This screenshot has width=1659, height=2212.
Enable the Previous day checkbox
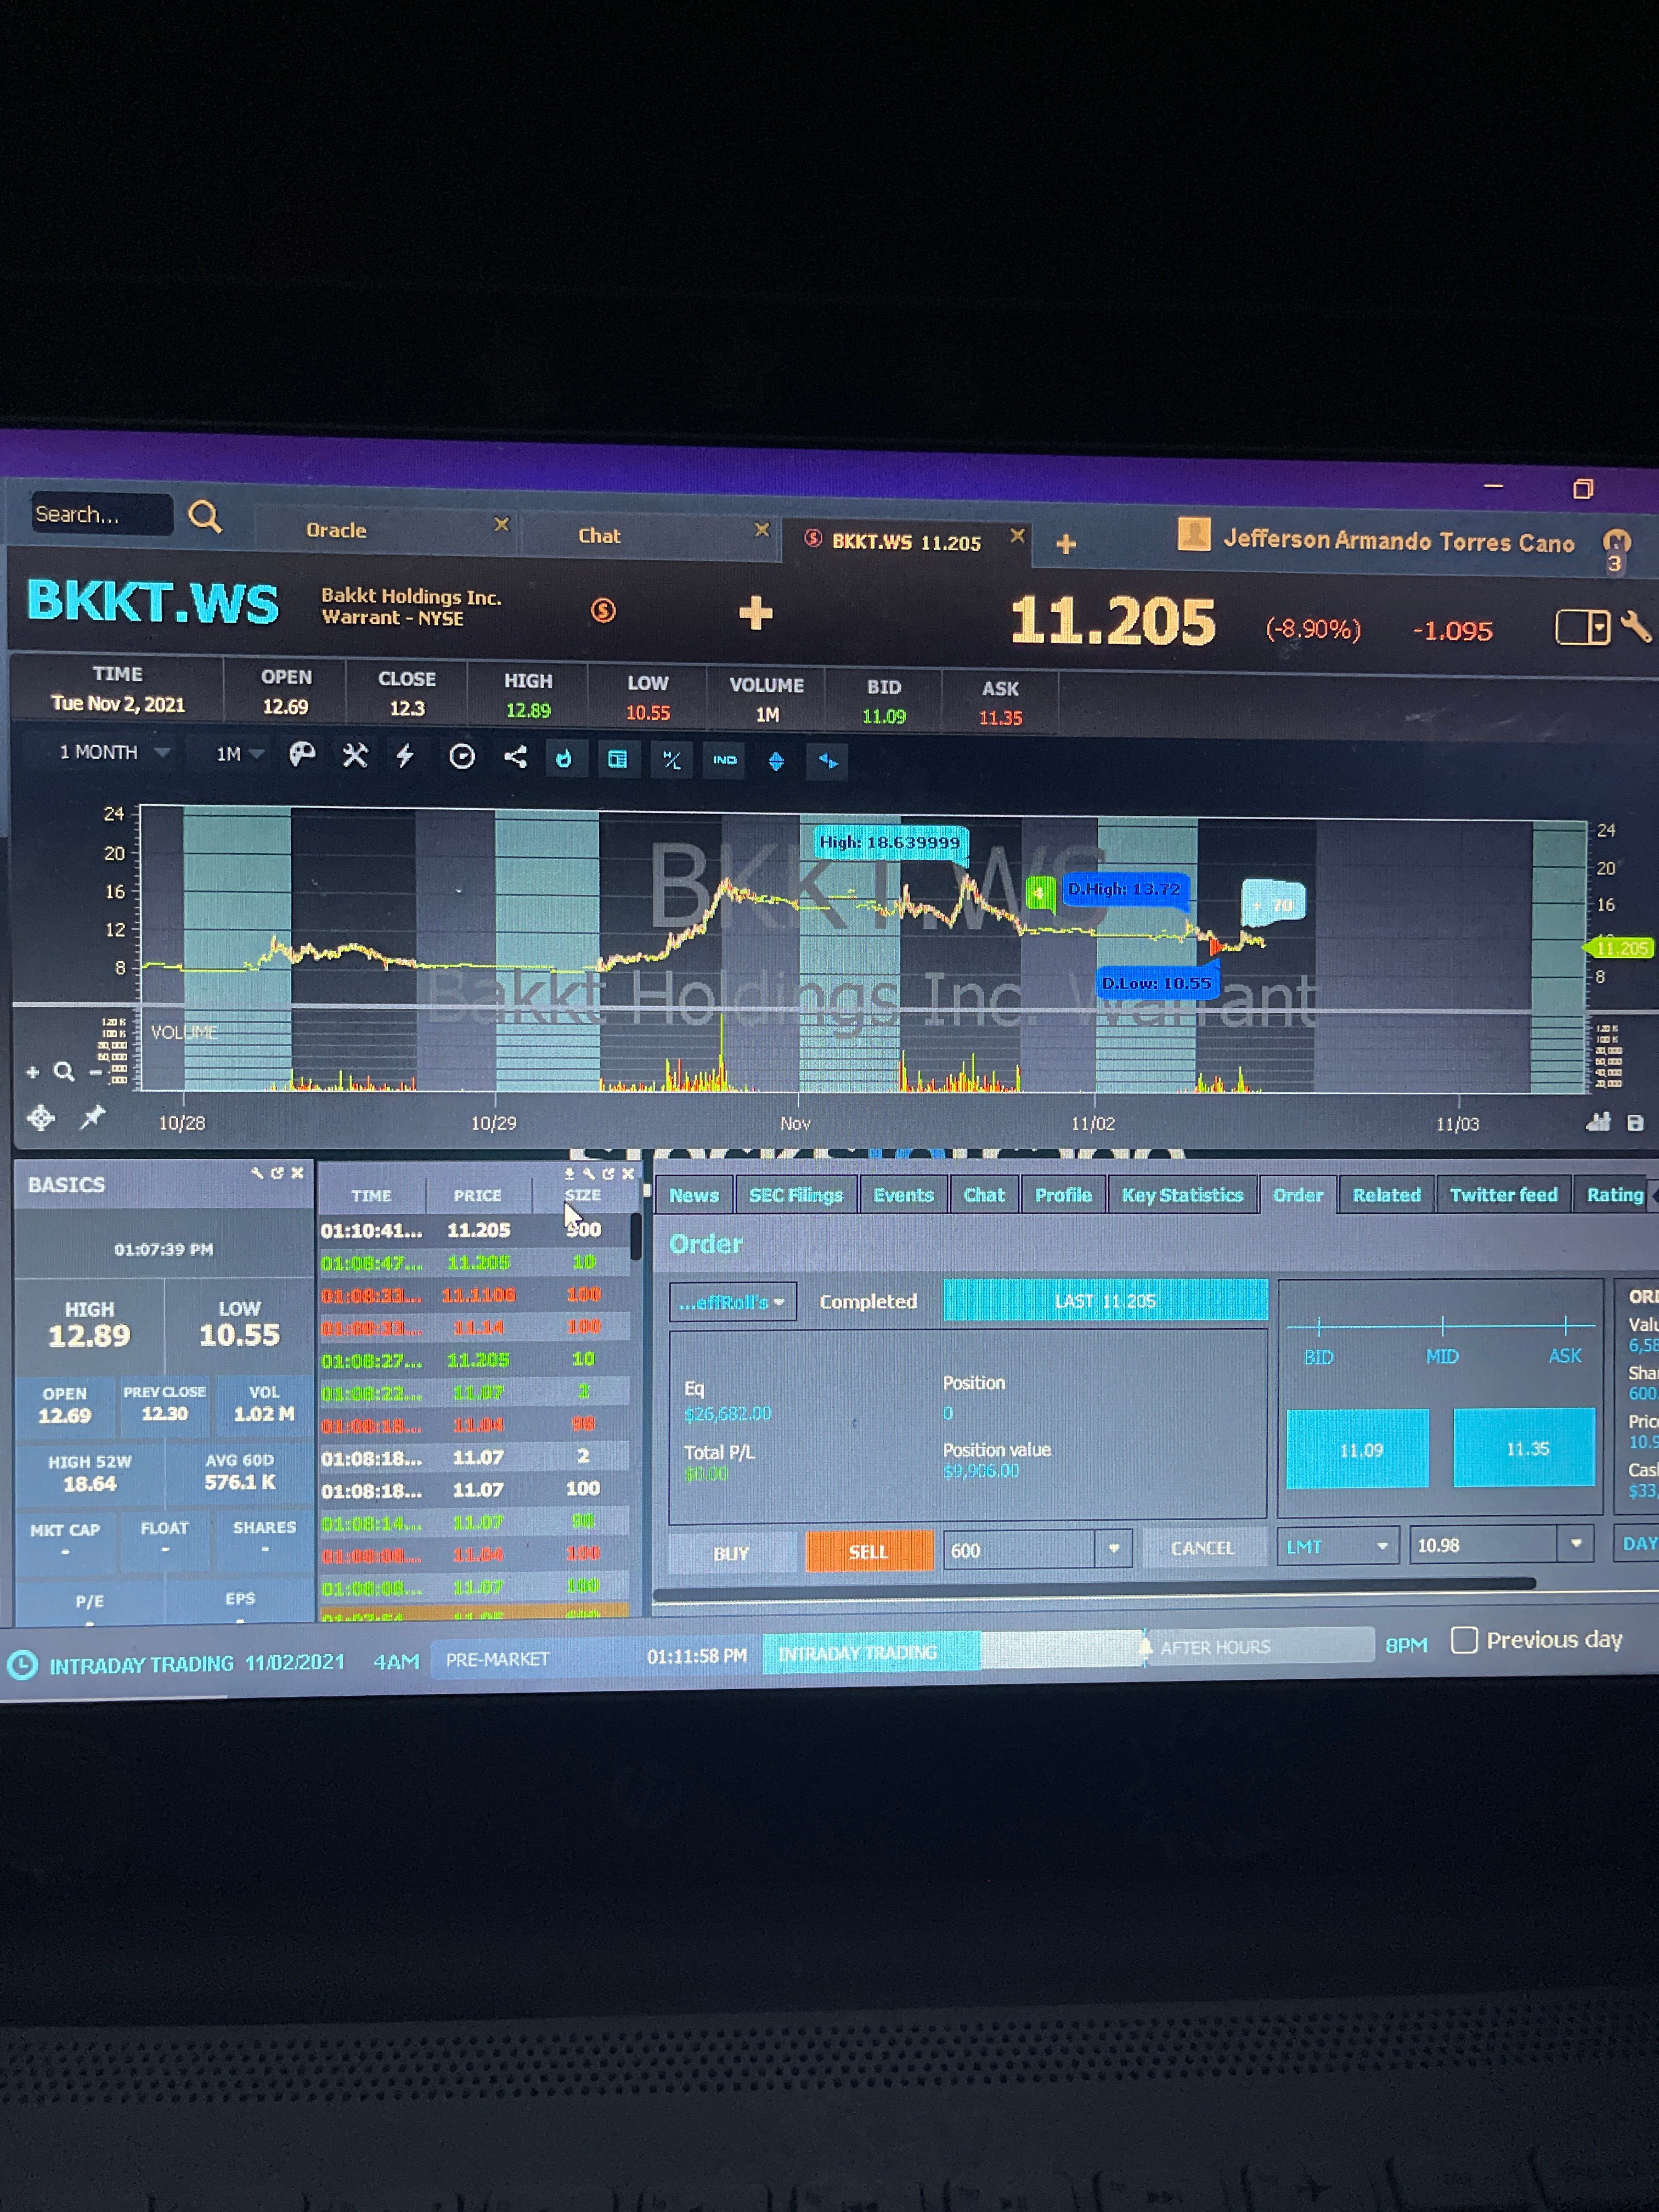coord(1464,1640)
